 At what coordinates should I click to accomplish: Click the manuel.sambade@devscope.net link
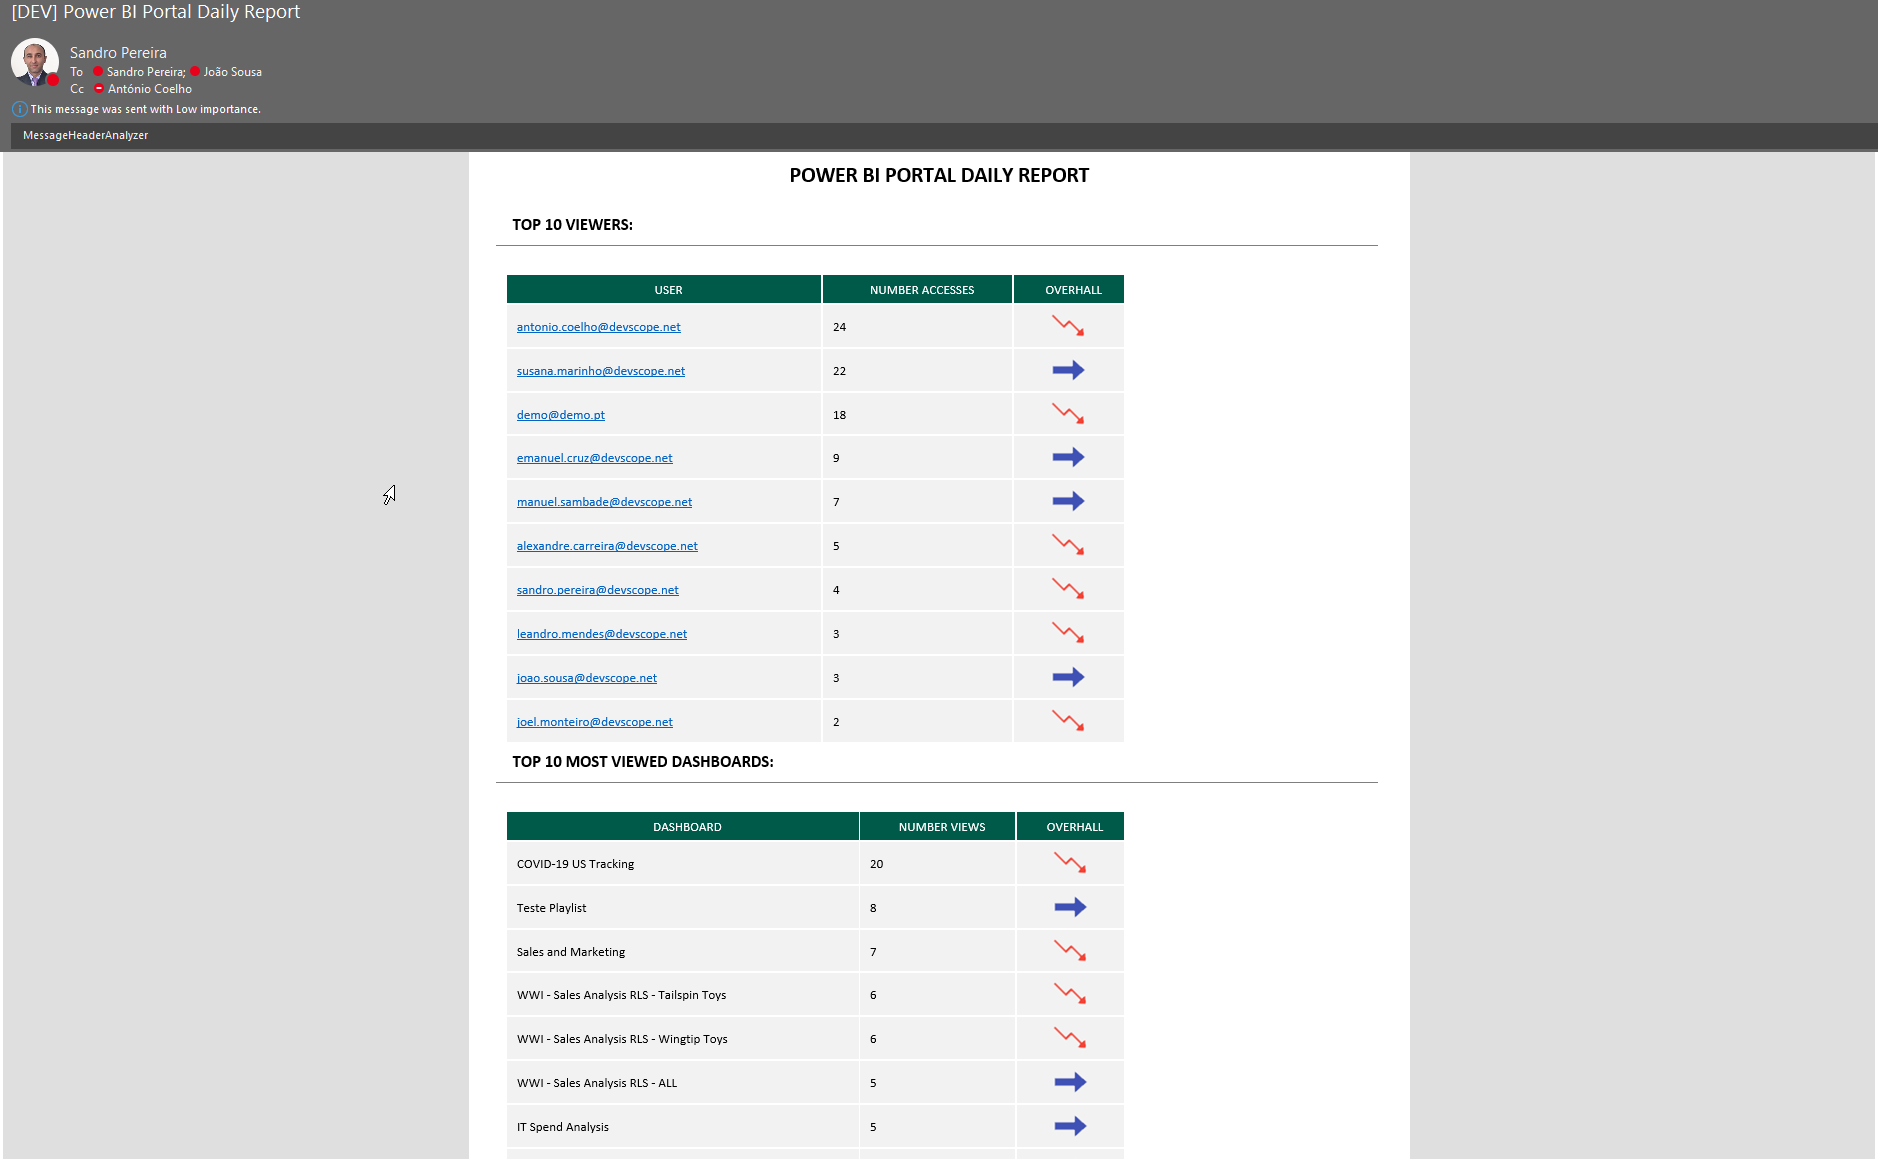pyautogui.click(x=604, y=502)
